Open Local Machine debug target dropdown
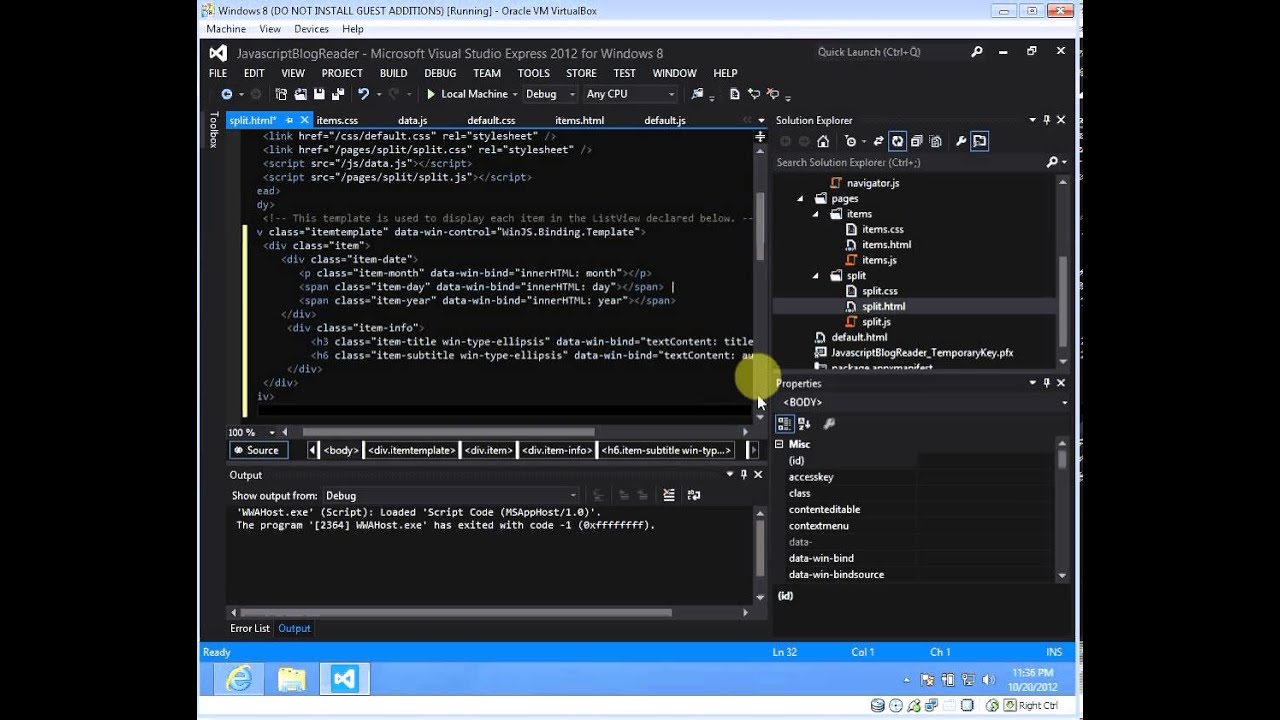Image resolution: width=1280 pixels, height=720 pixels. (515, 94)
